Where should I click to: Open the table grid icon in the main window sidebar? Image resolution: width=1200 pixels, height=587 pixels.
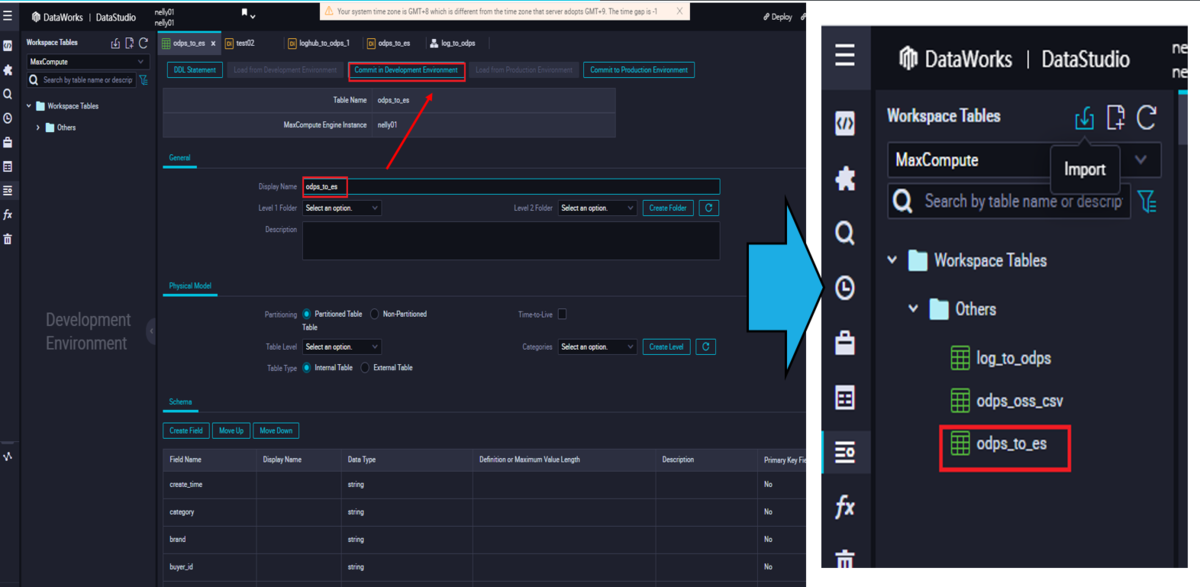pos(8,166)
